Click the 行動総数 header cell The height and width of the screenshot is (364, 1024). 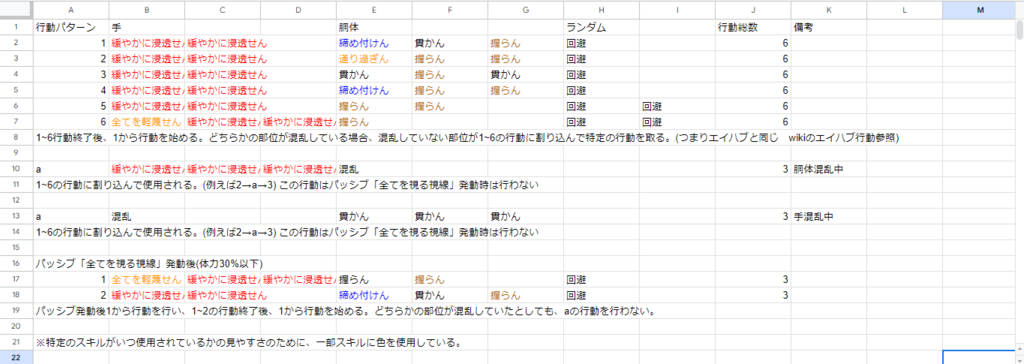point(753,27)
